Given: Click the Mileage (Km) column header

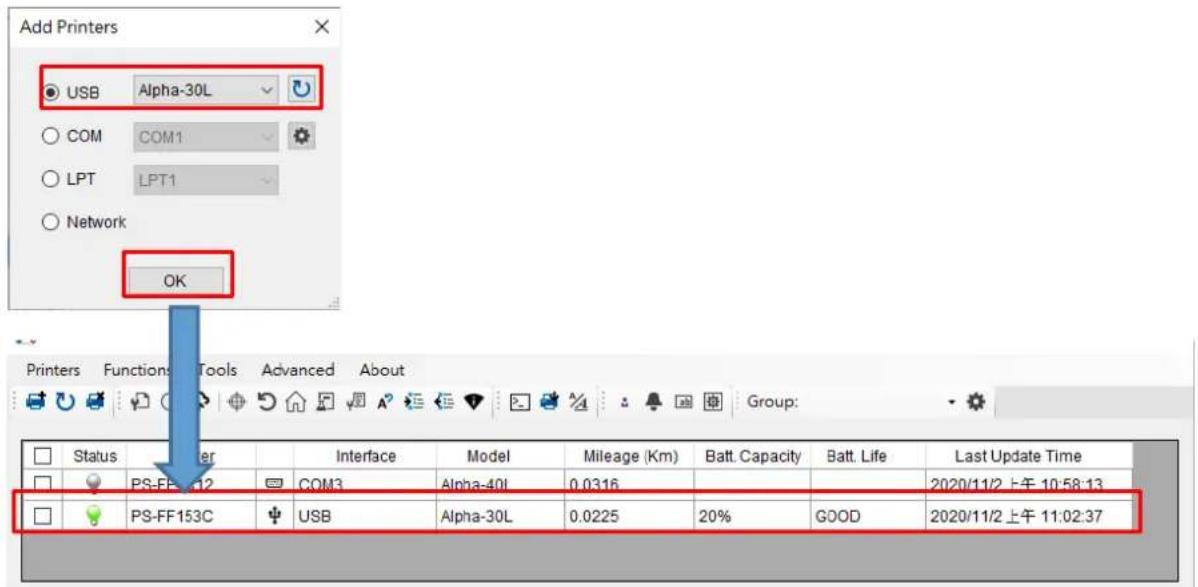Looking at the screenshot, I should 629,456.
